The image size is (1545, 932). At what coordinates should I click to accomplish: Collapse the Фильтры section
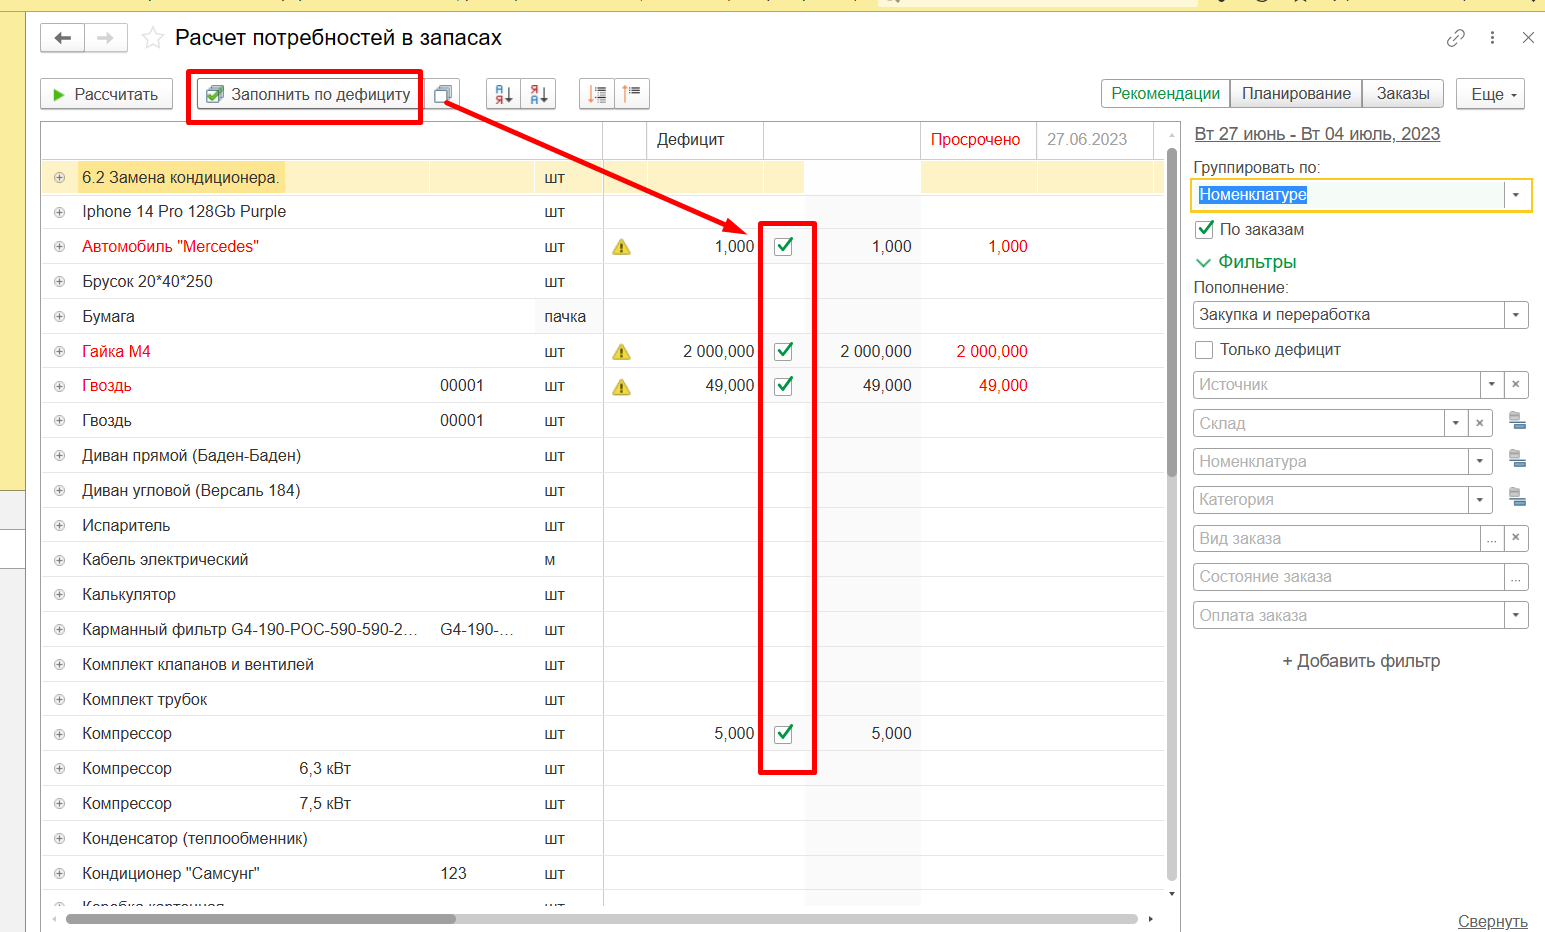tap(1204, 262)
